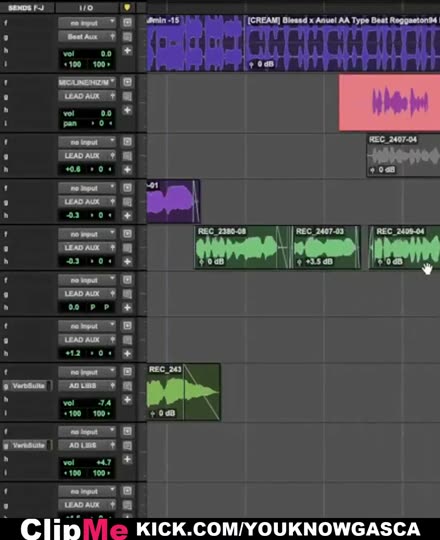Click the vol -7.4 volume field
This screenshot has width=440, height=540.
click(87, 403)
